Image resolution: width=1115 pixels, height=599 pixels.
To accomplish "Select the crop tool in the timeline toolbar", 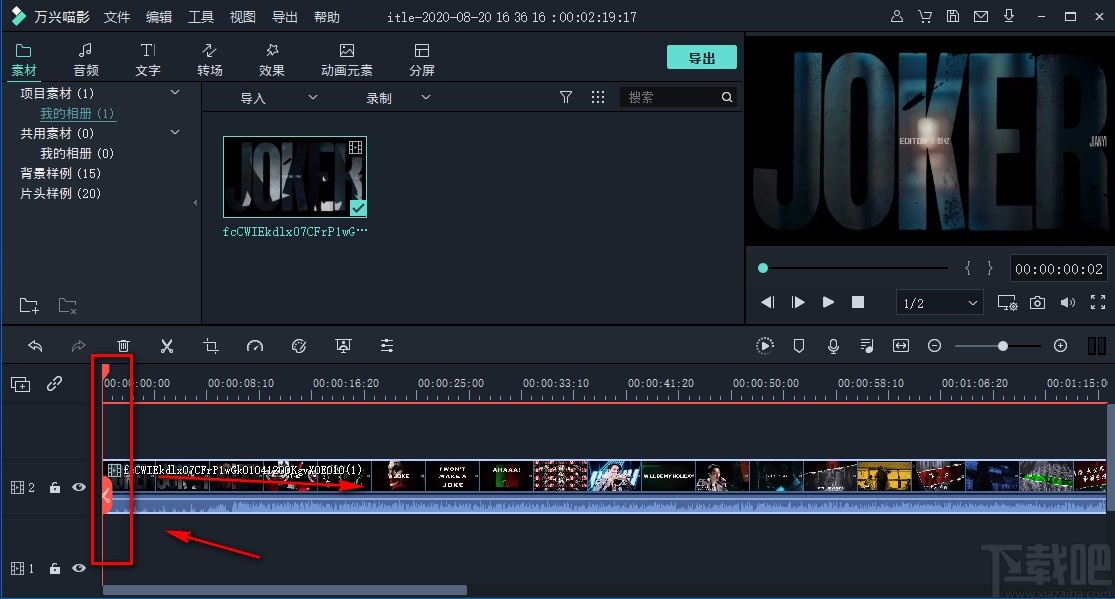I will tap(211, 346).
